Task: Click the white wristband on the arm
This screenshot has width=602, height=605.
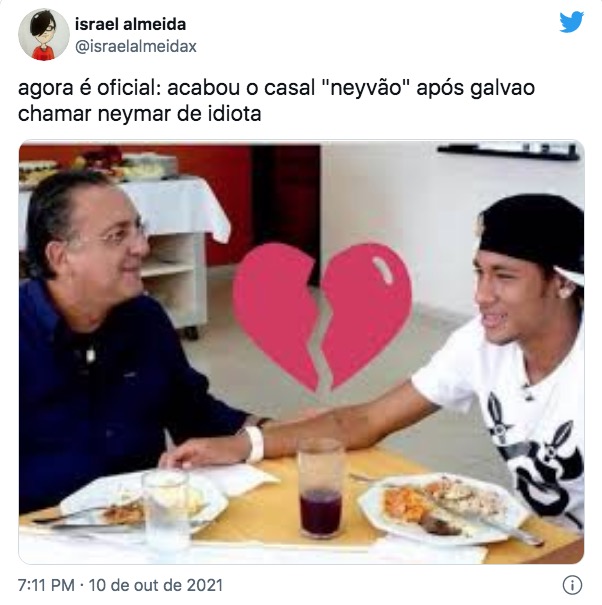Action: pos(255,444)
